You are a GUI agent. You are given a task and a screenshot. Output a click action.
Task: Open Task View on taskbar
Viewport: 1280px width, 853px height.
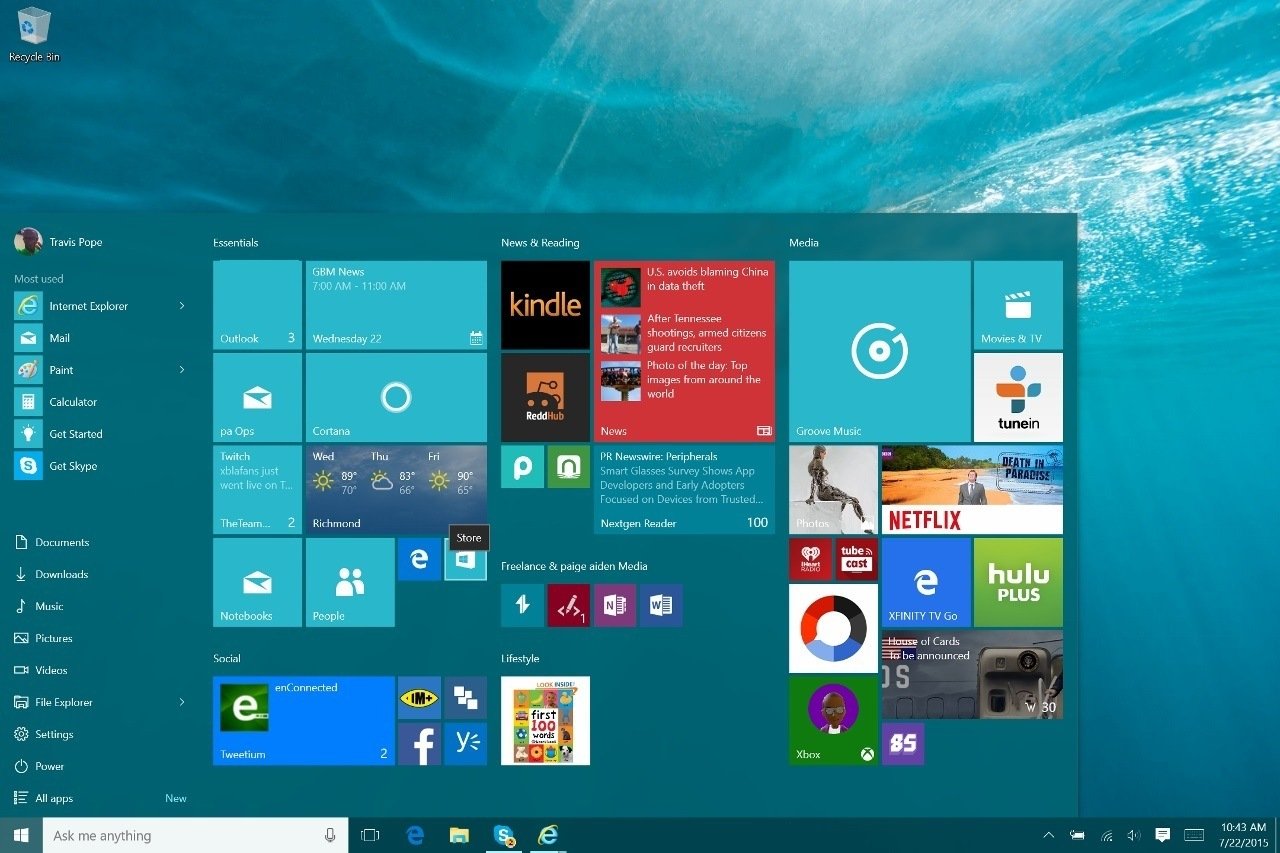point(370,835)
